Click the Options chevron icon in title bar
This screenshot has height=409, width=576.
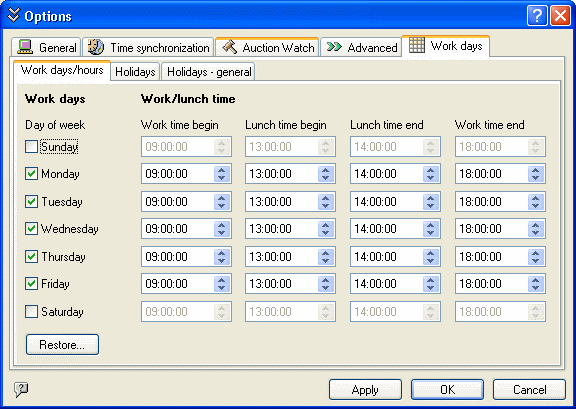coord(14,15)
